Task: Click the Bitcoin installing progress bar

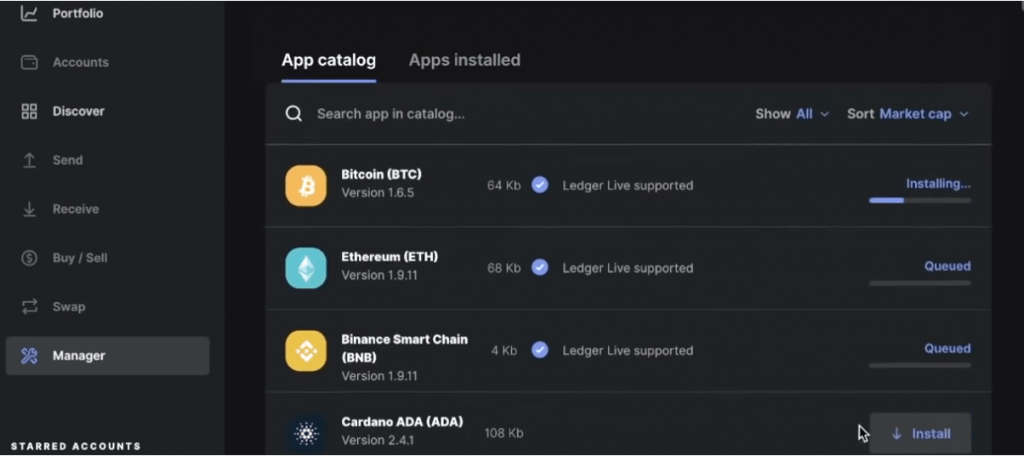Action: (919, 200)
